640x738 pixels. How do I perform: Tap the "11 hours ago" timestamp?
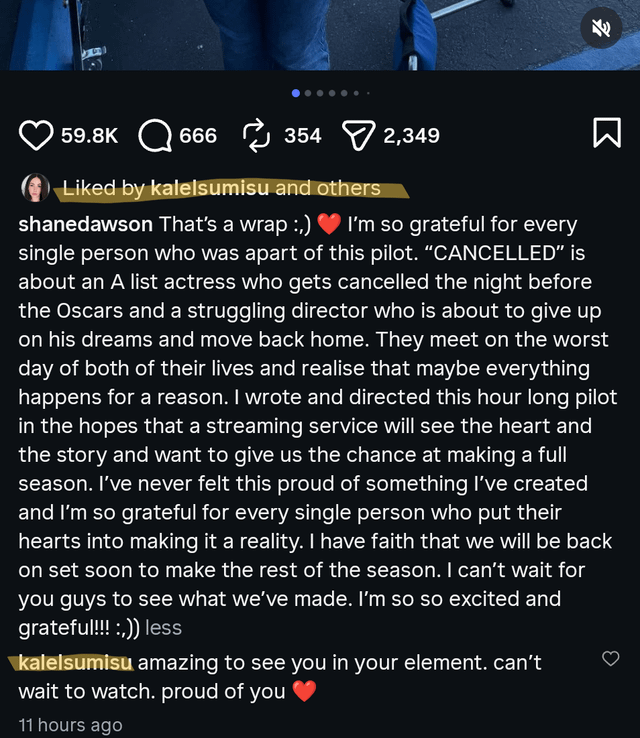tap(70, 725)
